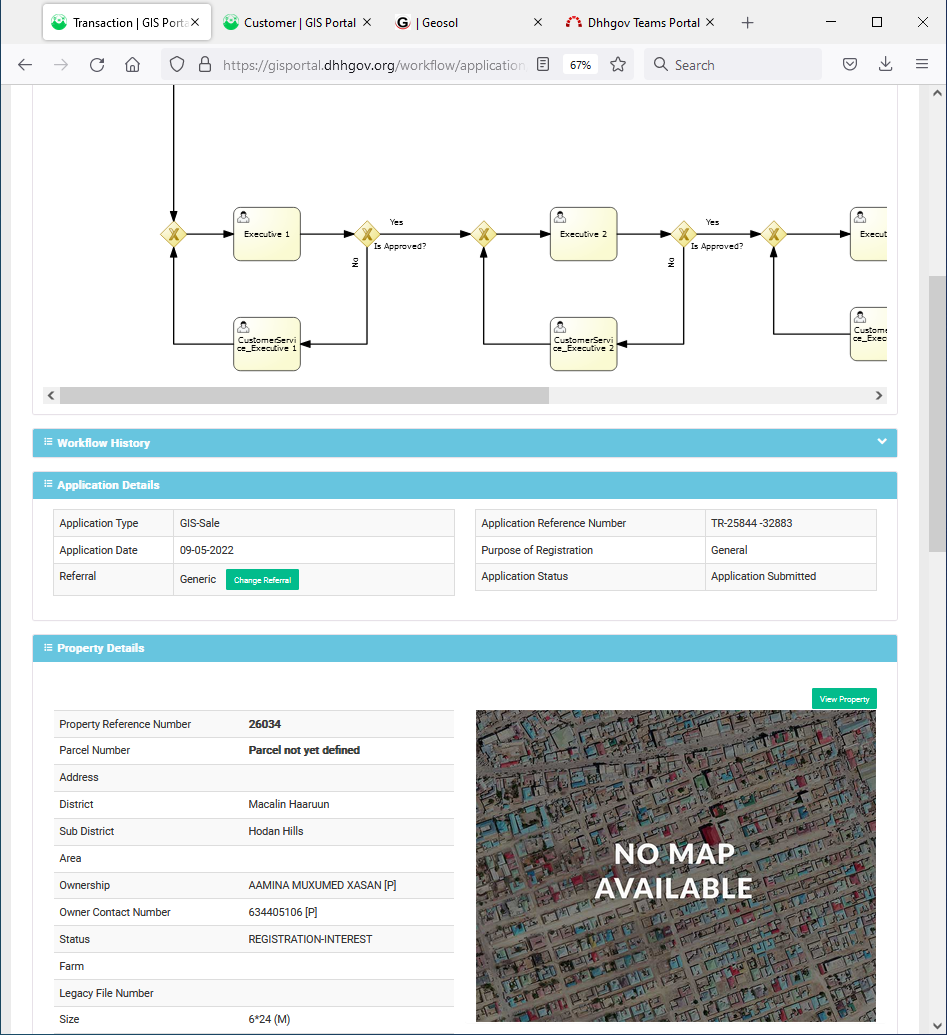The image size is (947, 1035).
Task: Select property reference 26034
Action: [265, 724]
